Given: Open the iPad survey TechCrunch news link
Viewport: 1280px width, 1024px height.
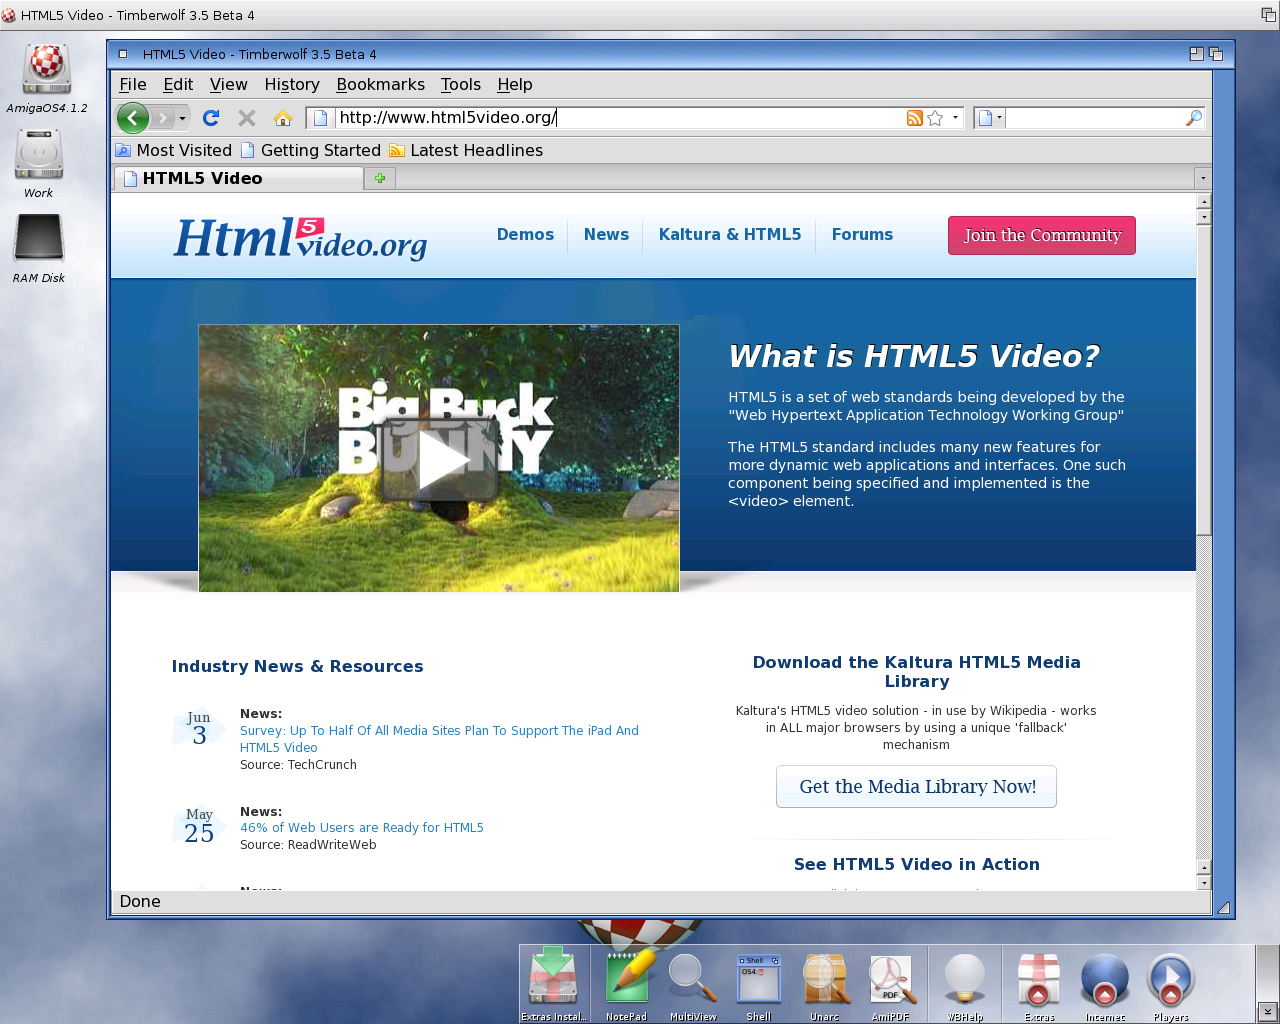Looking at the screenshot, I should point(439,739).
